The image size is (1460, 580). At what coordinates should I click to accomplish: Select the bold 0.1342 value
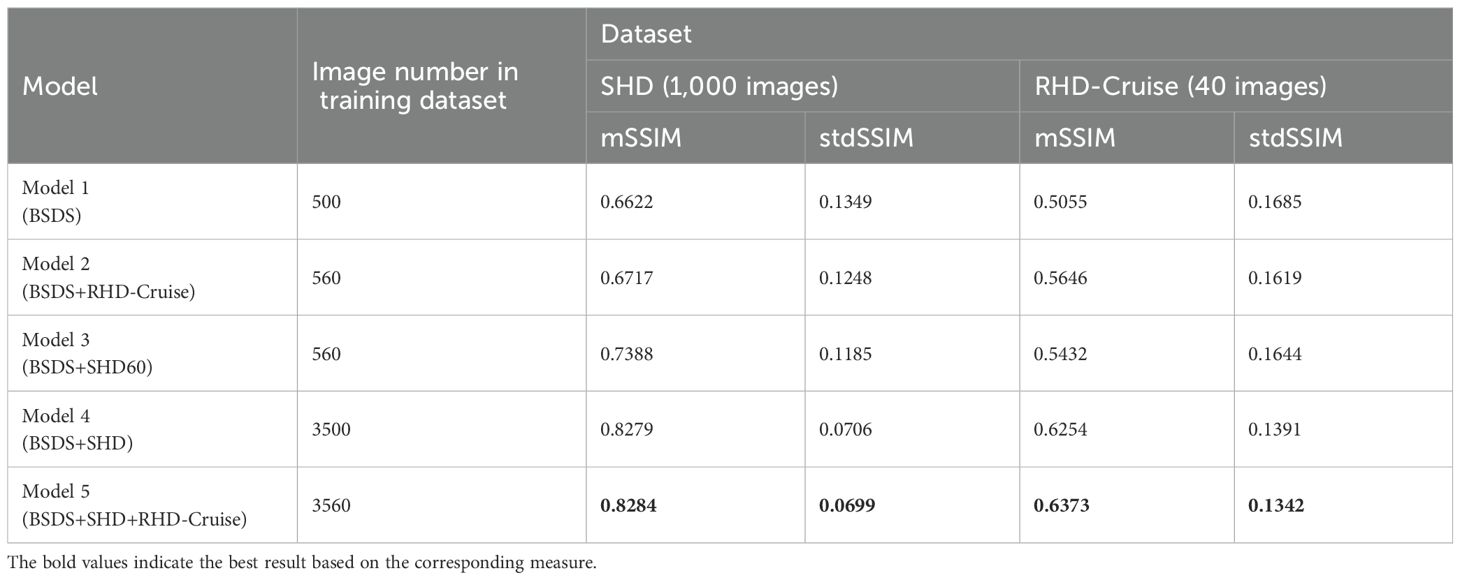point(1276,506)
